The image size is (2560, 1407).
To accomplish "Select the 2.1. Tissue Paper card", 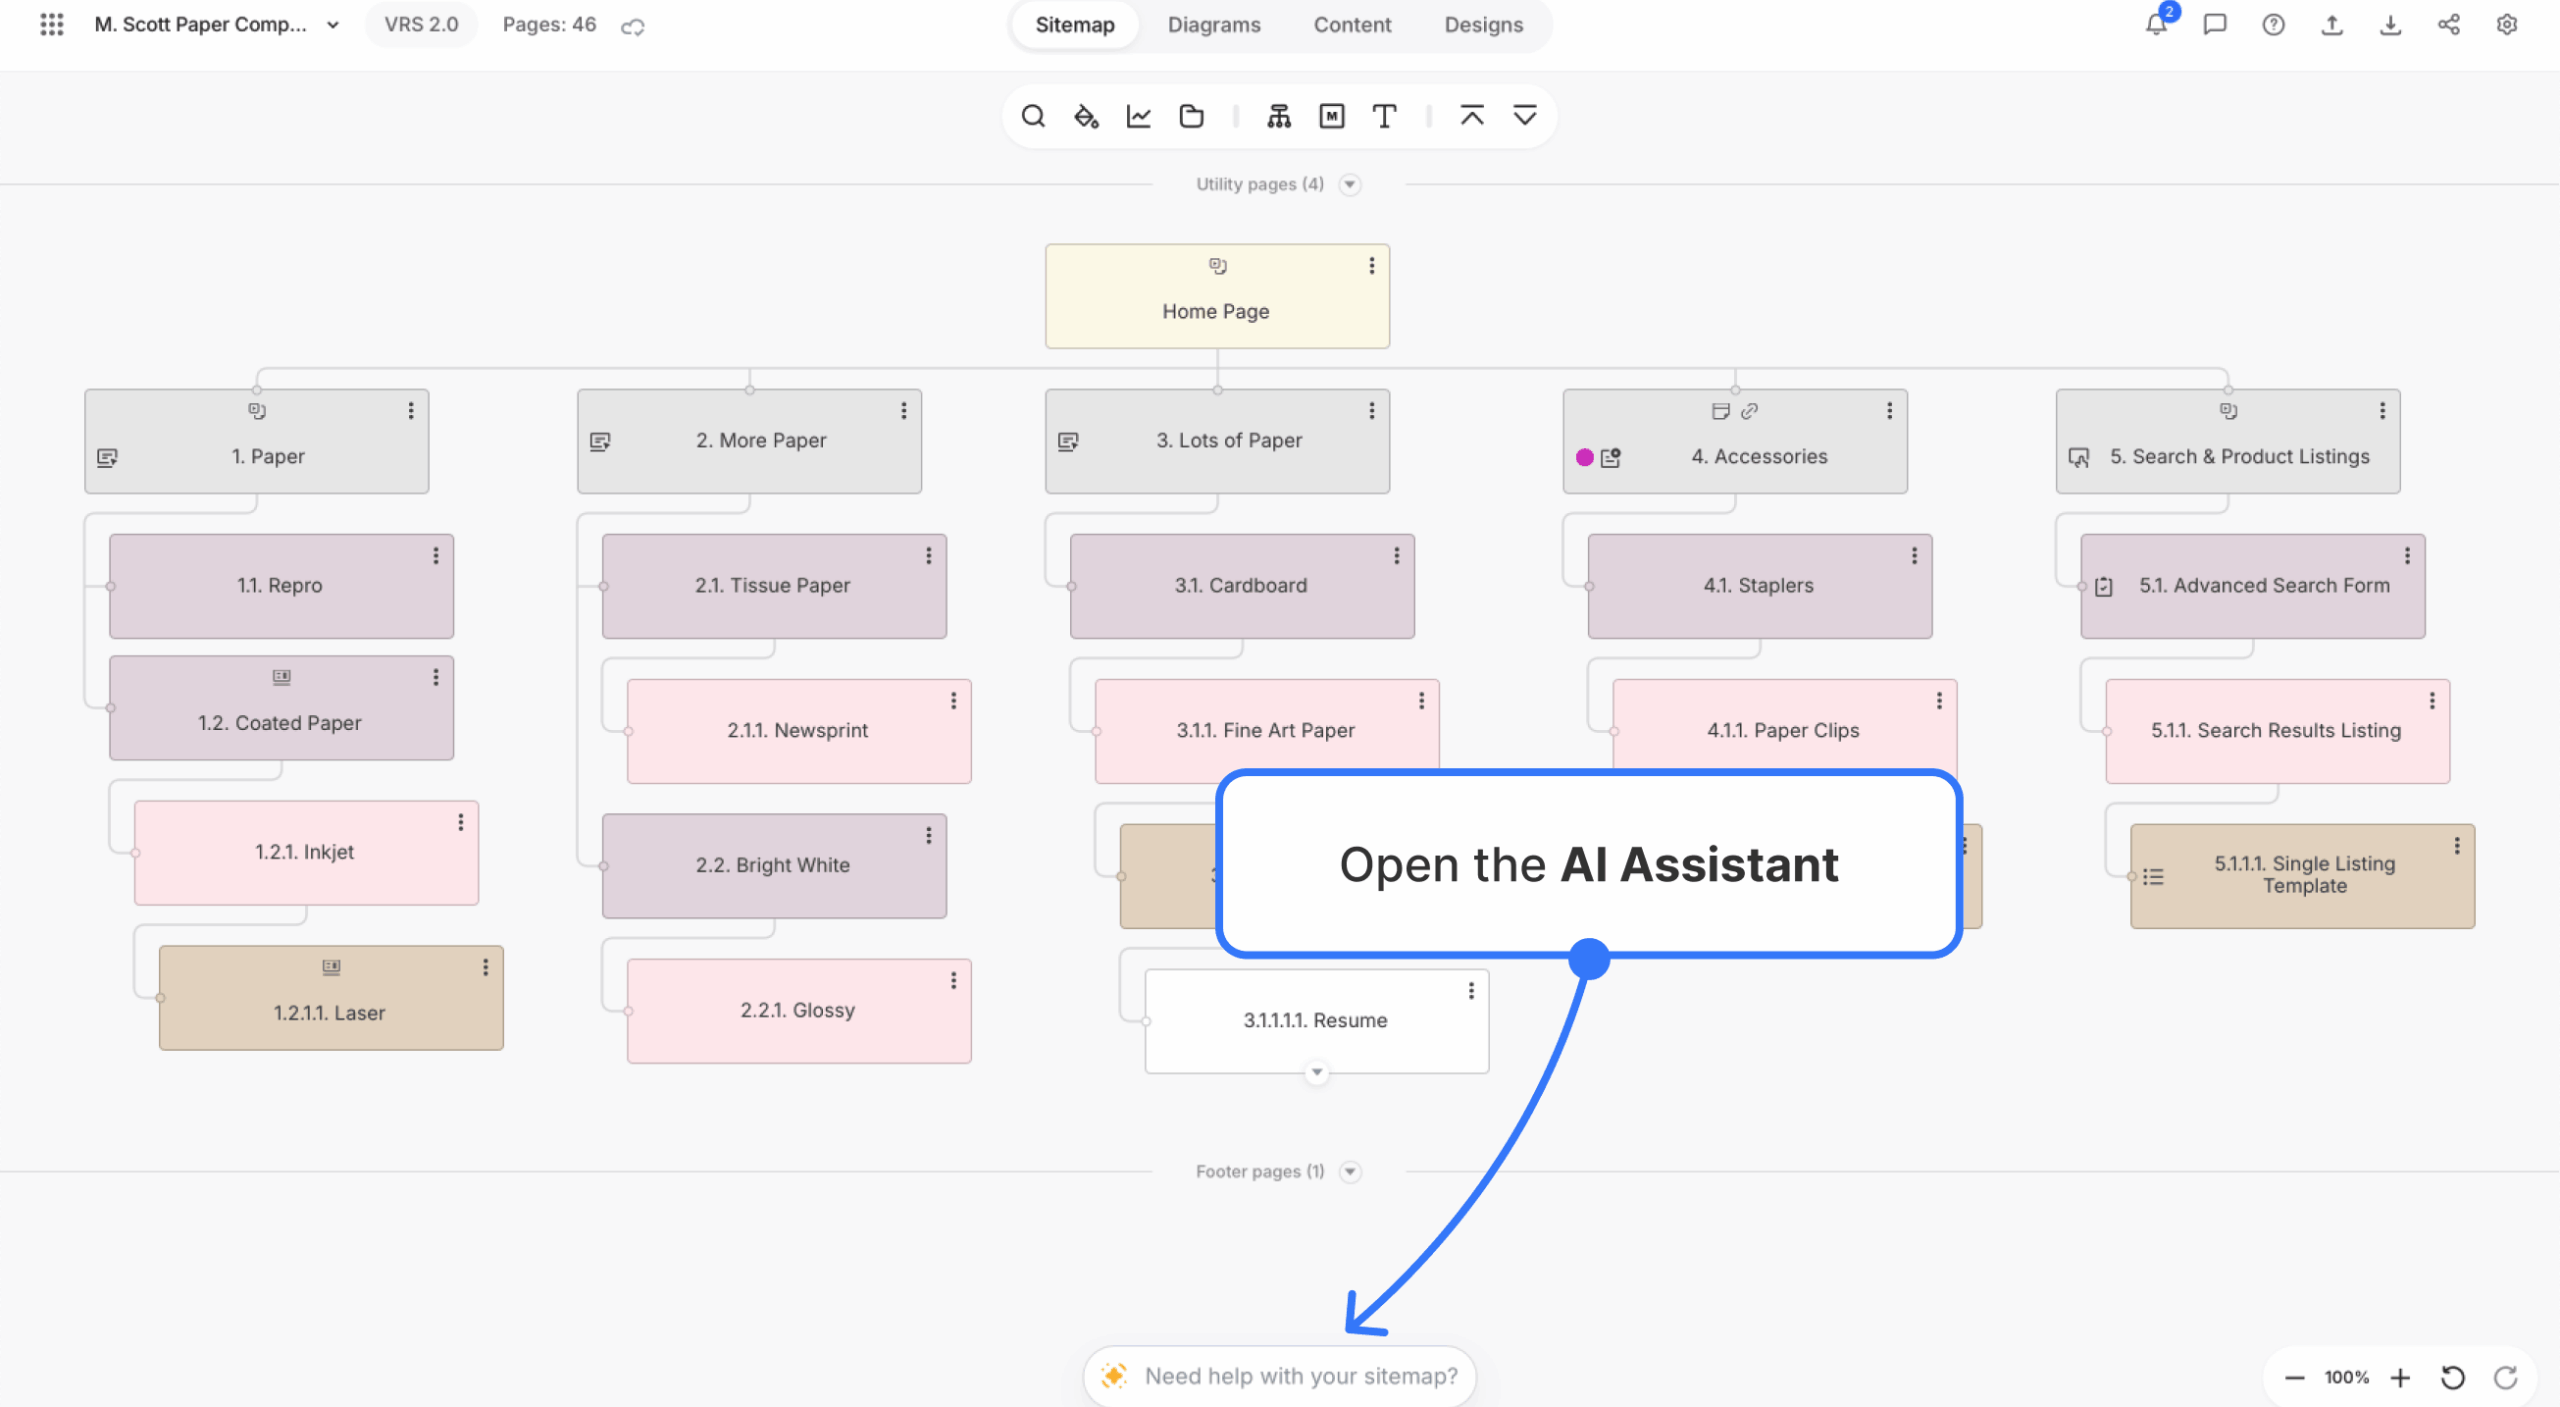I will click(x=774, y=586).
